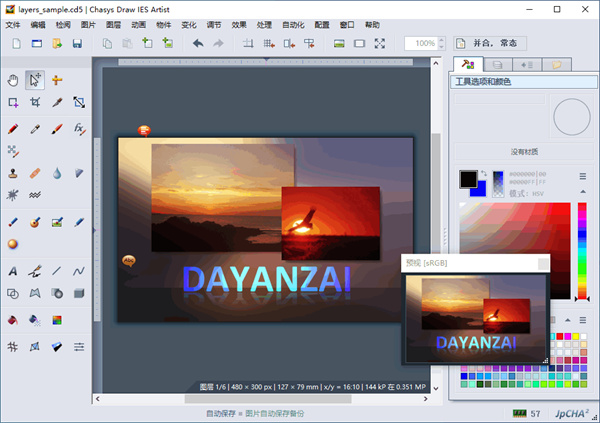
Task: Click the preview window thumbnail image
Action: tap(476, 319)
